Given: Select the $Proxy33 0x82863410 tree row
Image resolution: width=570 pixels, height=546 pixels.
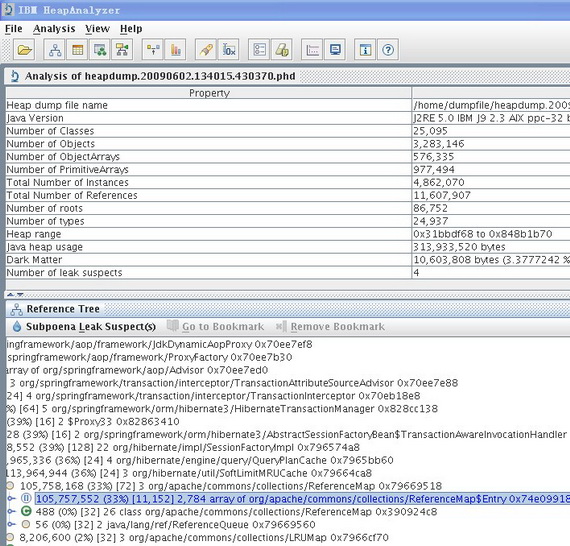Looking at the screenshot, I should click(93, 422).
